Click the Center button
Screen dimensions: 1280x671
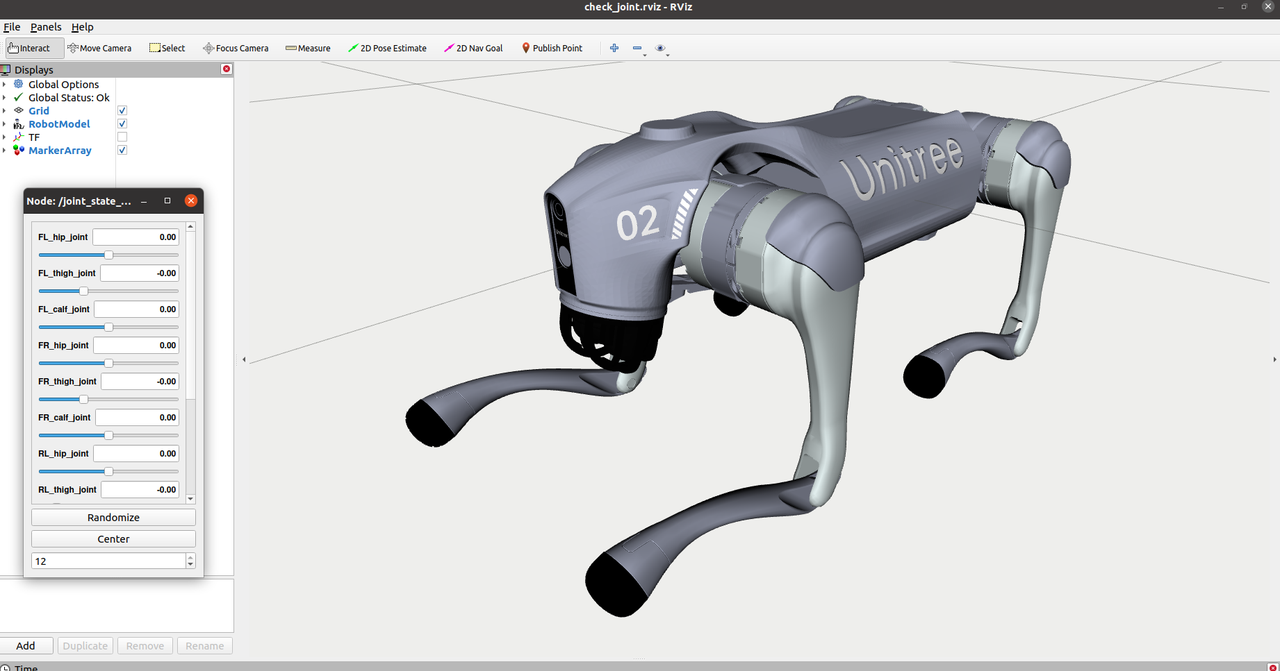113,539
